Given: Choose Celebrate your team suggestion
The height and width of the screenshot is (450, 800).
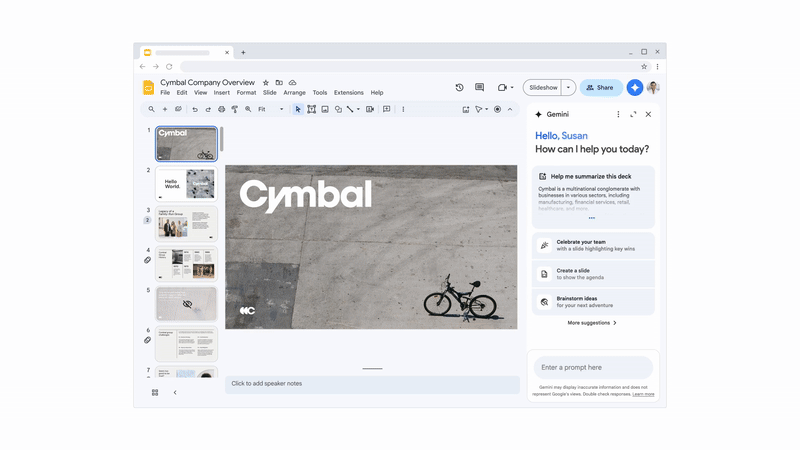Looking at the screenshot, I should click(x=593, y=245).
